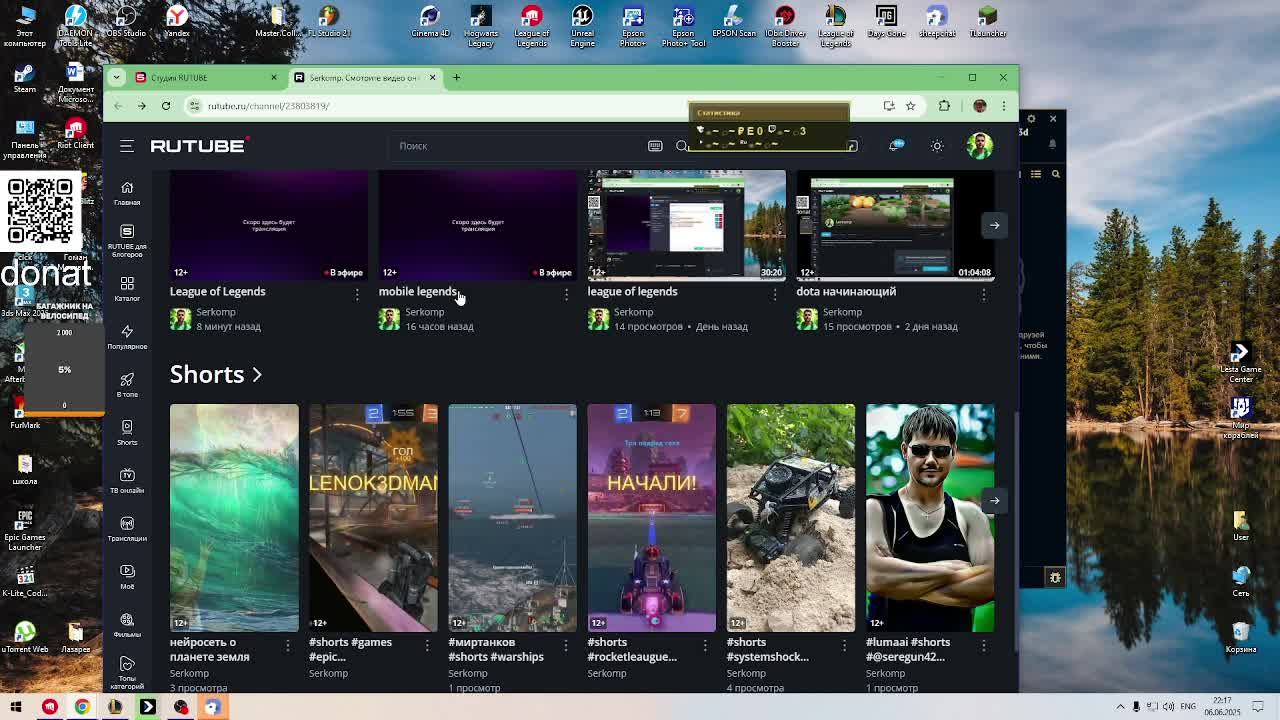Bookmark this page with the star
Viewport: 1280px width, 720px height.
[x=910, y=106]
